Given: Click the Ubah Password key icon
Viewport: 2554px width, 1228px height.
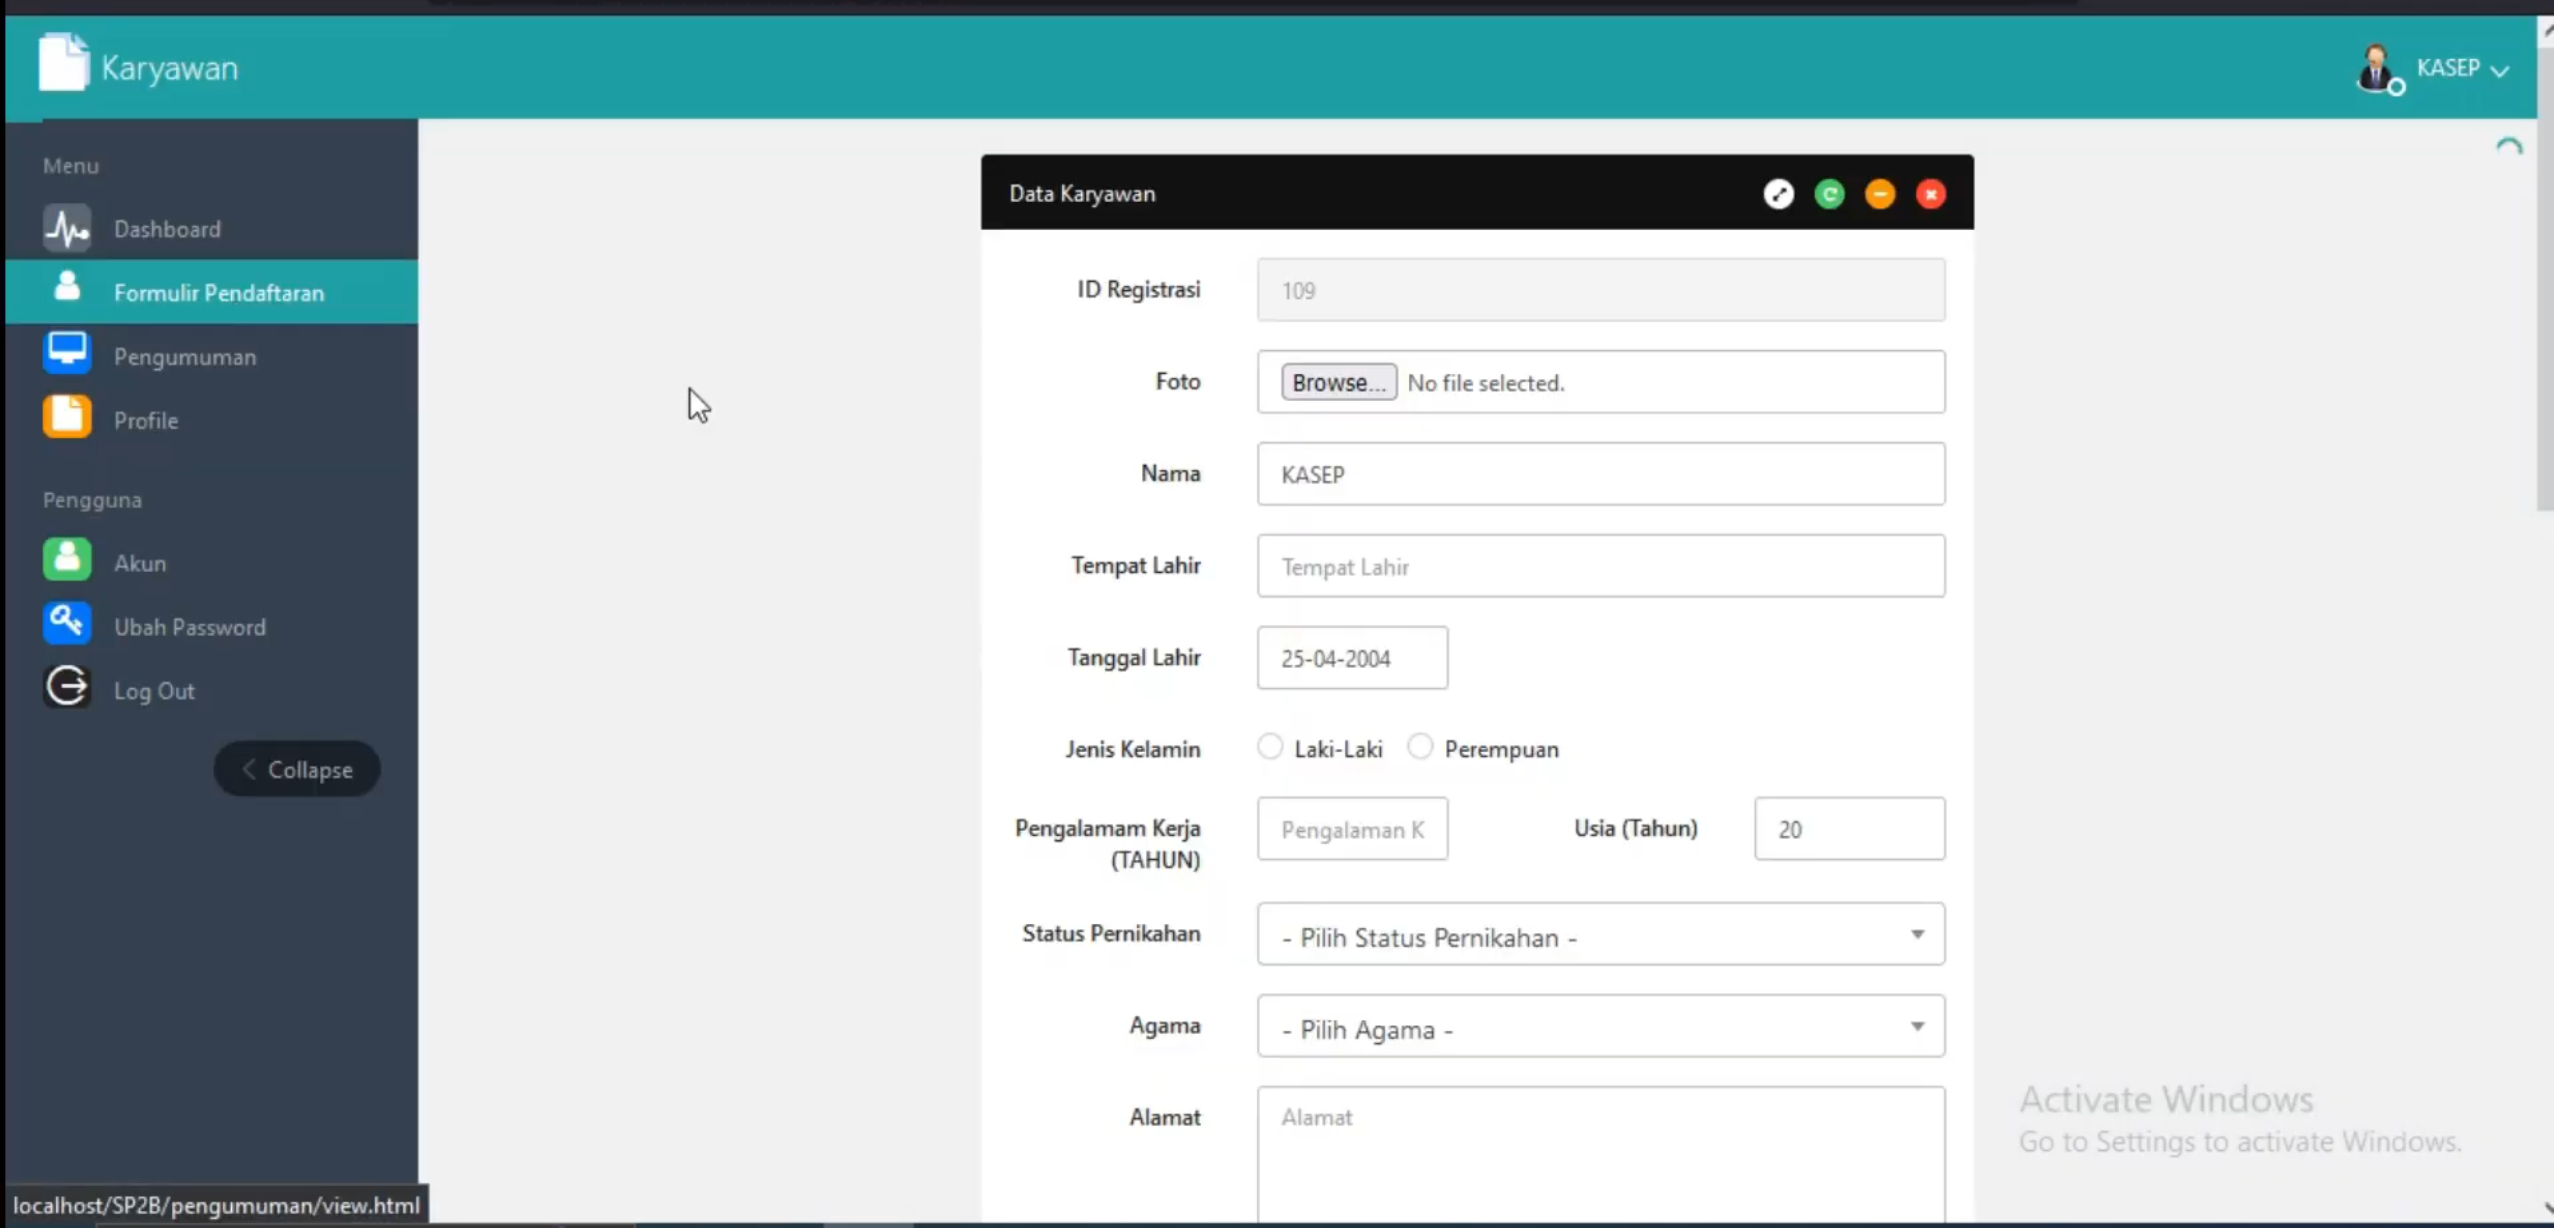Looking at the screenshot, I should pos(67,623).
